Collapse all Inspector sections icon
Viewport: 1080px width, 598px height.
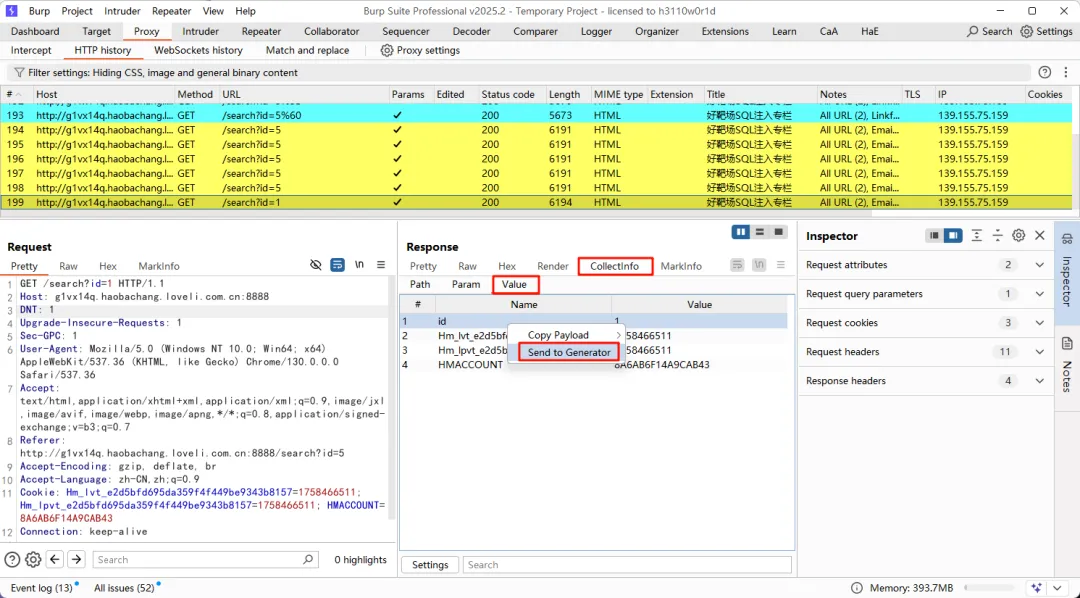(997, 236)
